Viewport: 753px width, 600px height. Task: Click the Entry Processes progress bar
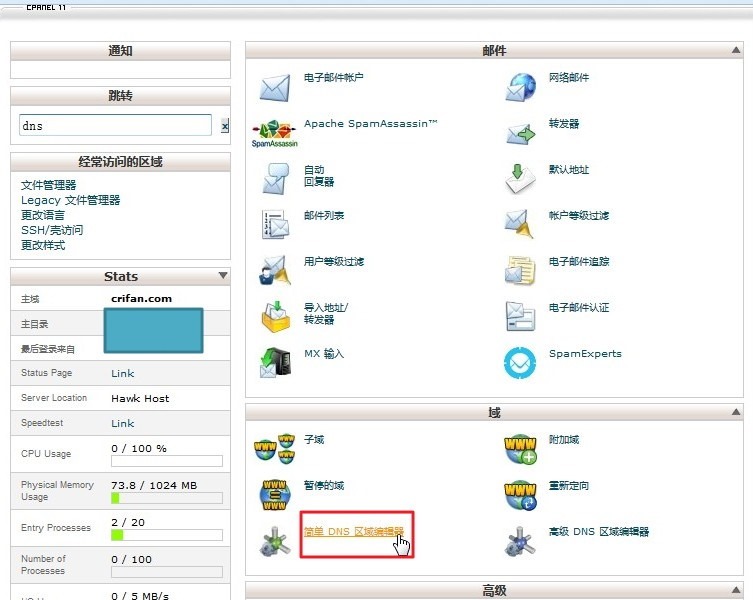tap(167, 535)
